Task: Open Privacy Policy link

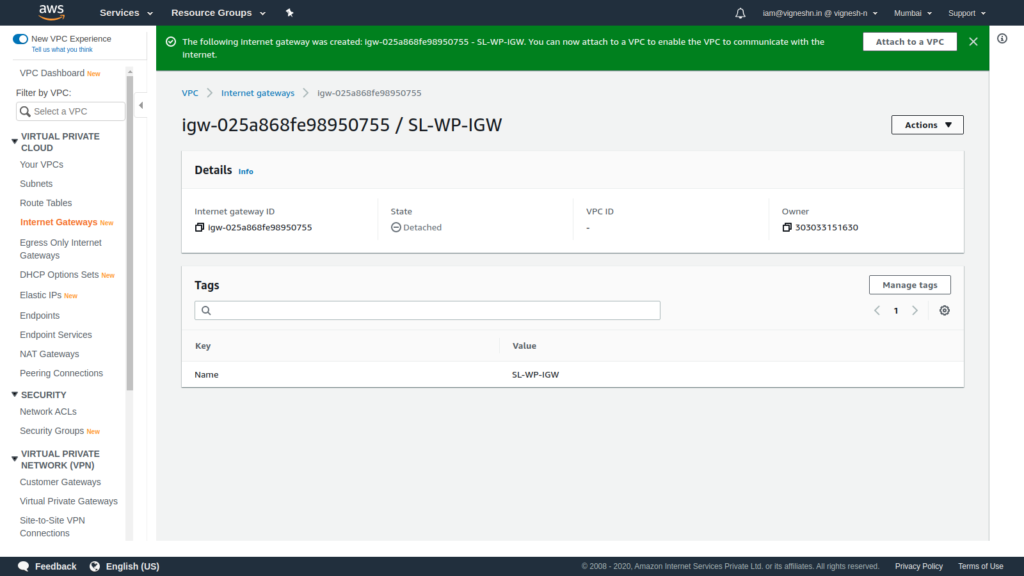Action: coord(919,566)
